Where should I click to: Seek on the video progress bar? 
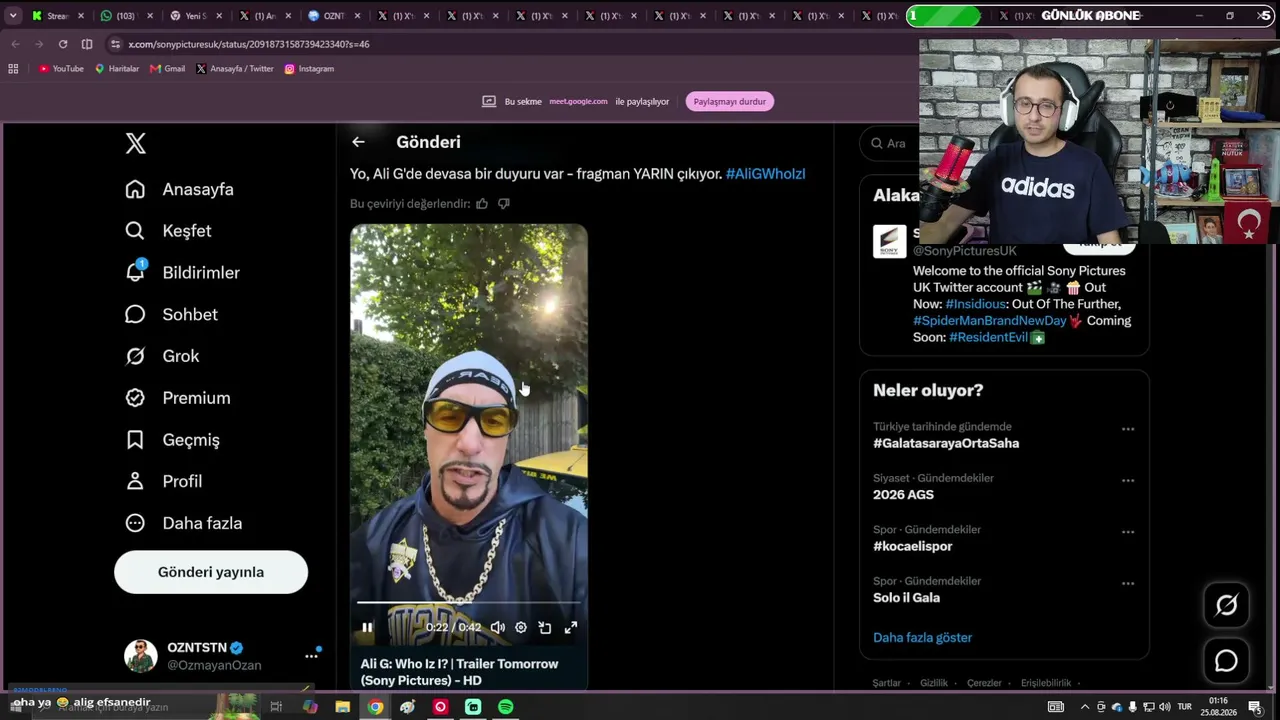(468, 603)
